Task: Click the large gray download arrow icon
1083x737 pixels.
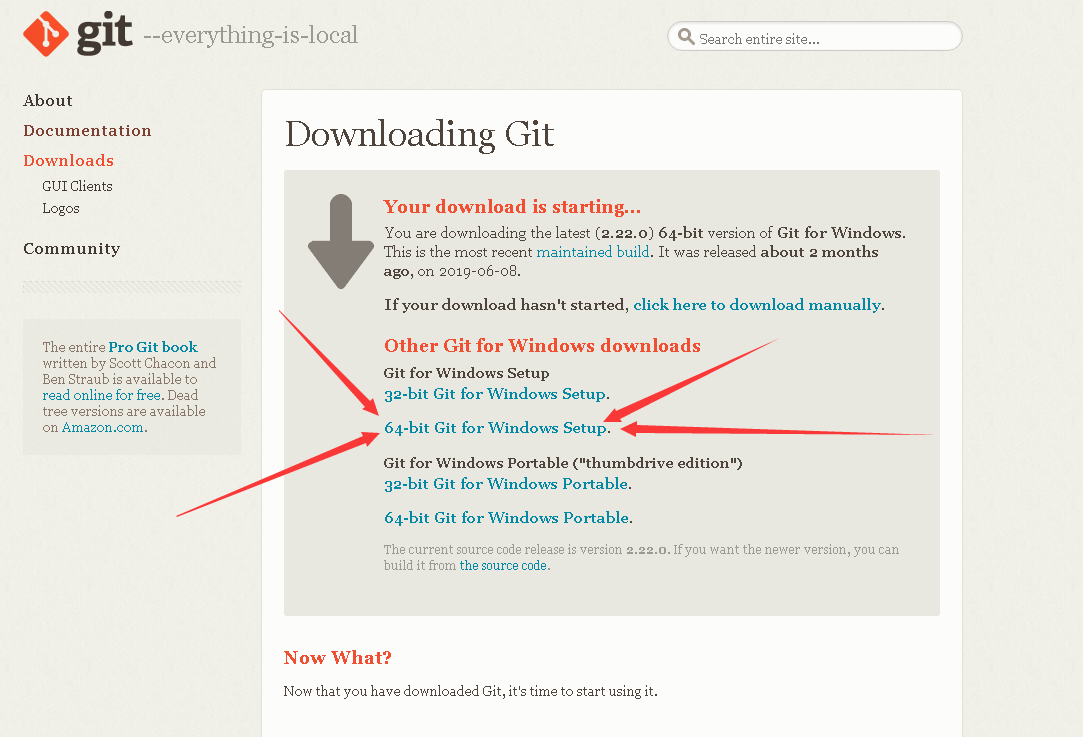Action: 341,241
